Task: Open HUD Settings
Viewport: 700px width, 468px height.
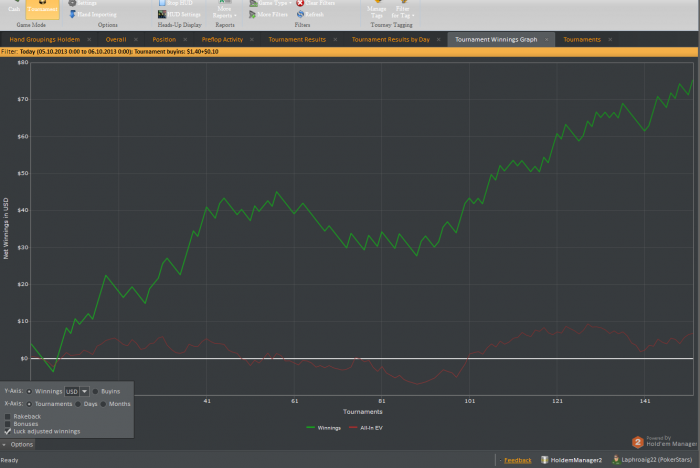Action: 179,14
